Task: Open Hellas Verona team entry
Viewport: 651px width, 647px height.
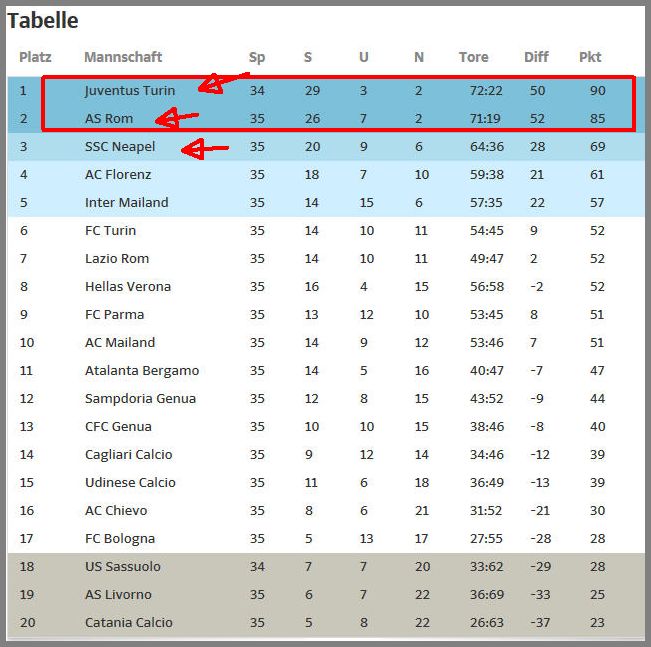Action: click(x=128, y=287)
